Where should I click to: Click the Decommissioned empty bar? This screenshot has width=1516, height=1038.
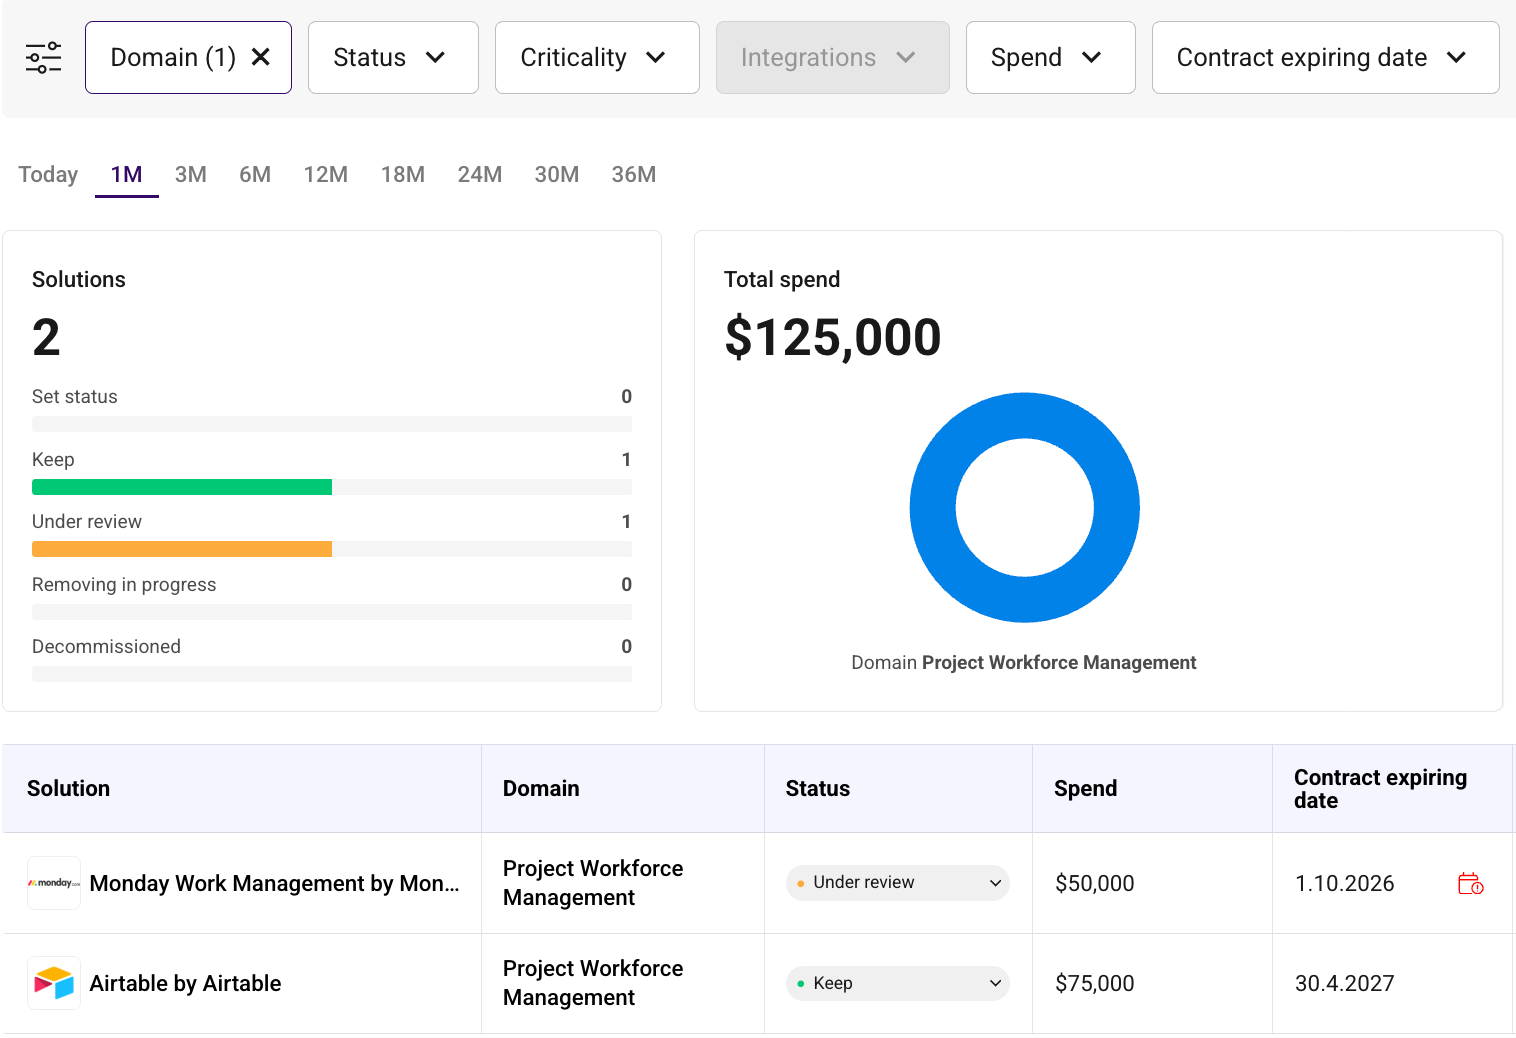[332, 674]
